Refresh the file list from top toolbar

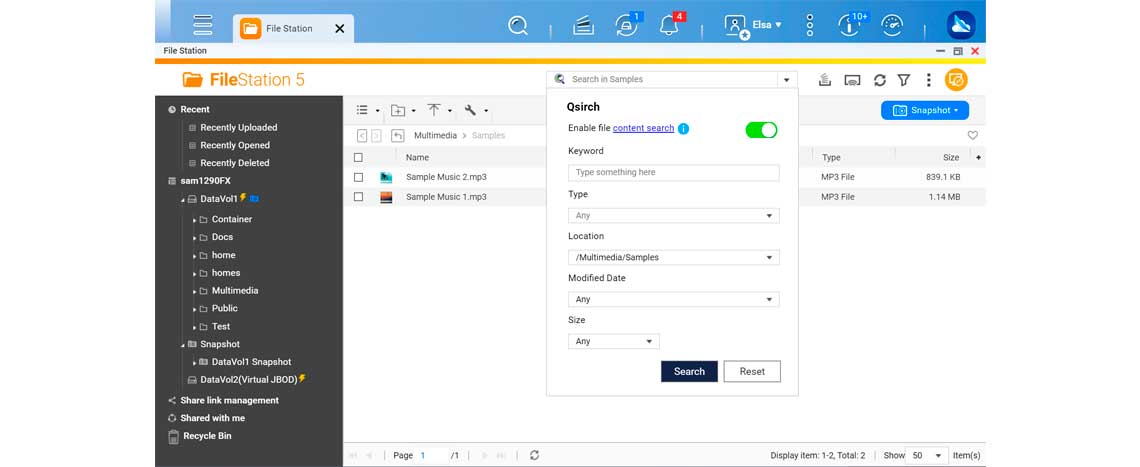[880, 80]
